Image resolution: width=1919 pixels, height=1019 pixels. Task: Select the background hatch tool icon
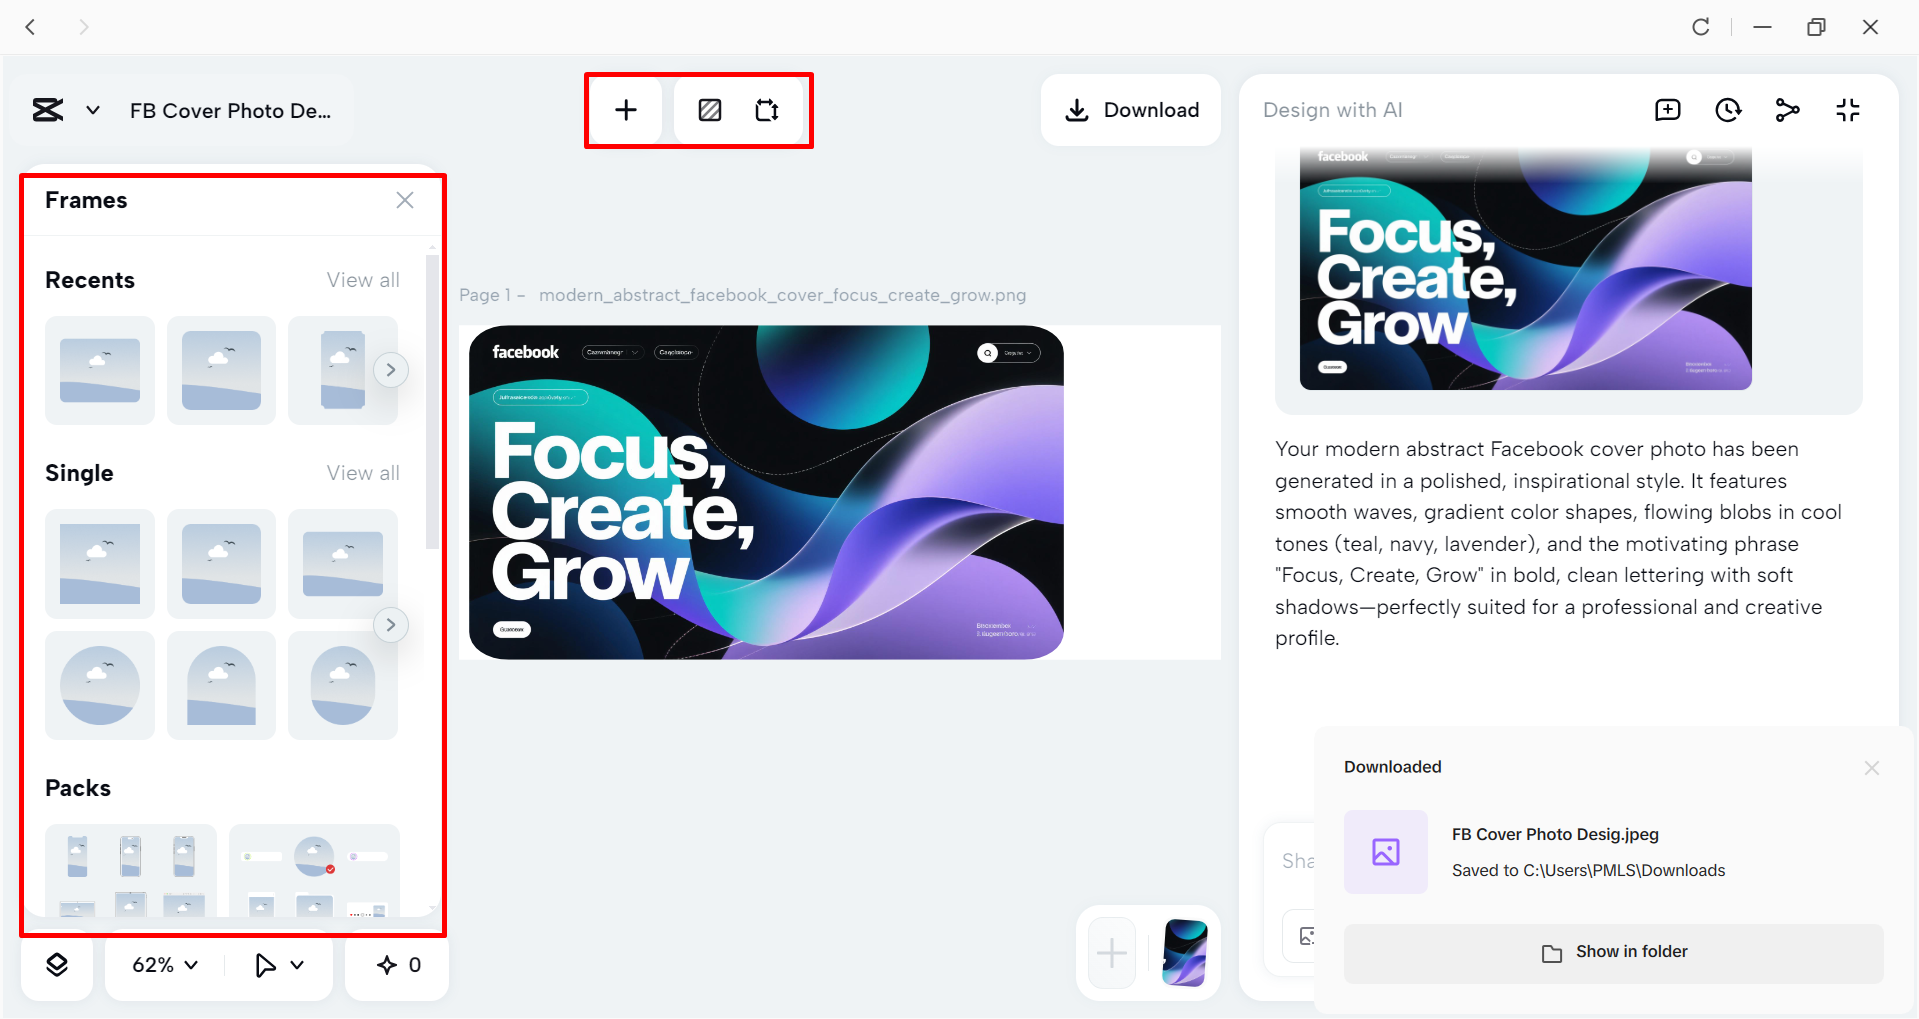coord(710,110)
